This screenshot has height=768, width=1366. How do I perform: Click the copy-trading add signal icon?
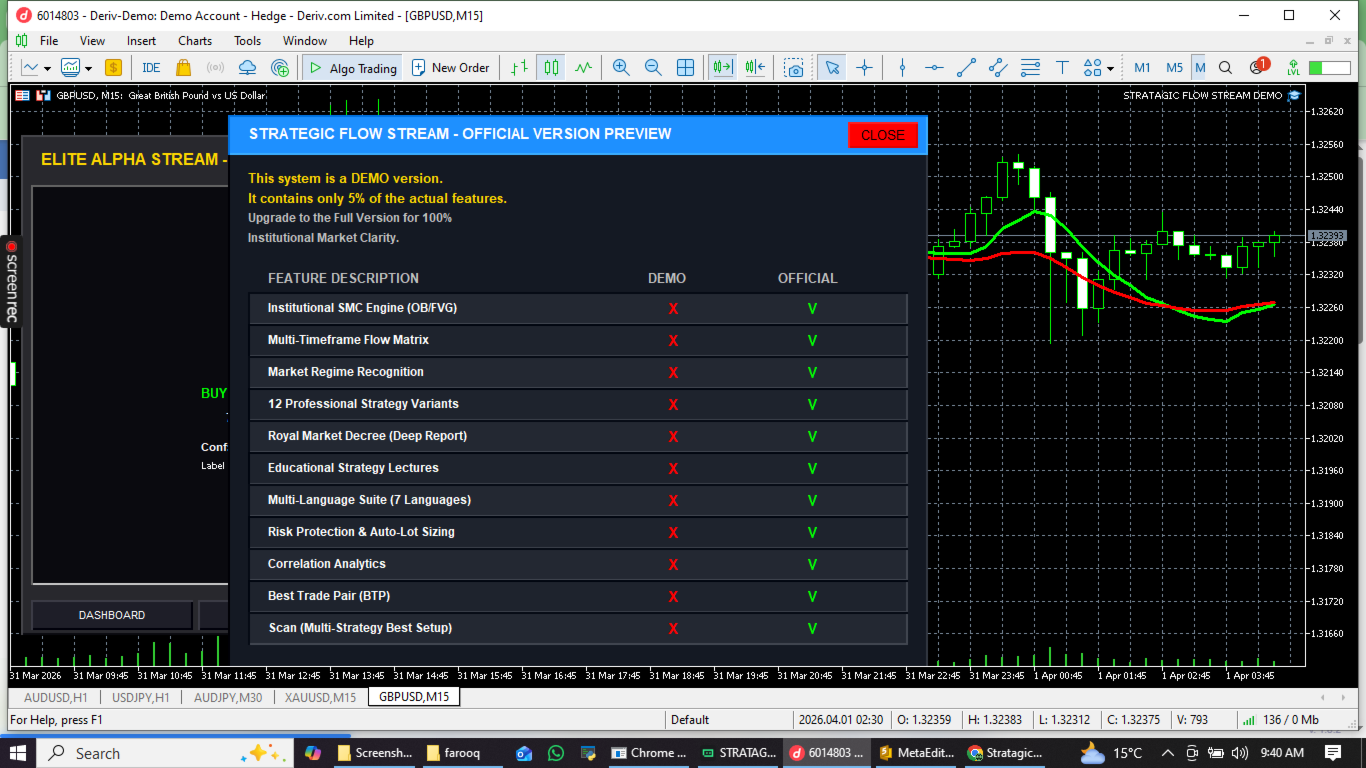[280, 68]
